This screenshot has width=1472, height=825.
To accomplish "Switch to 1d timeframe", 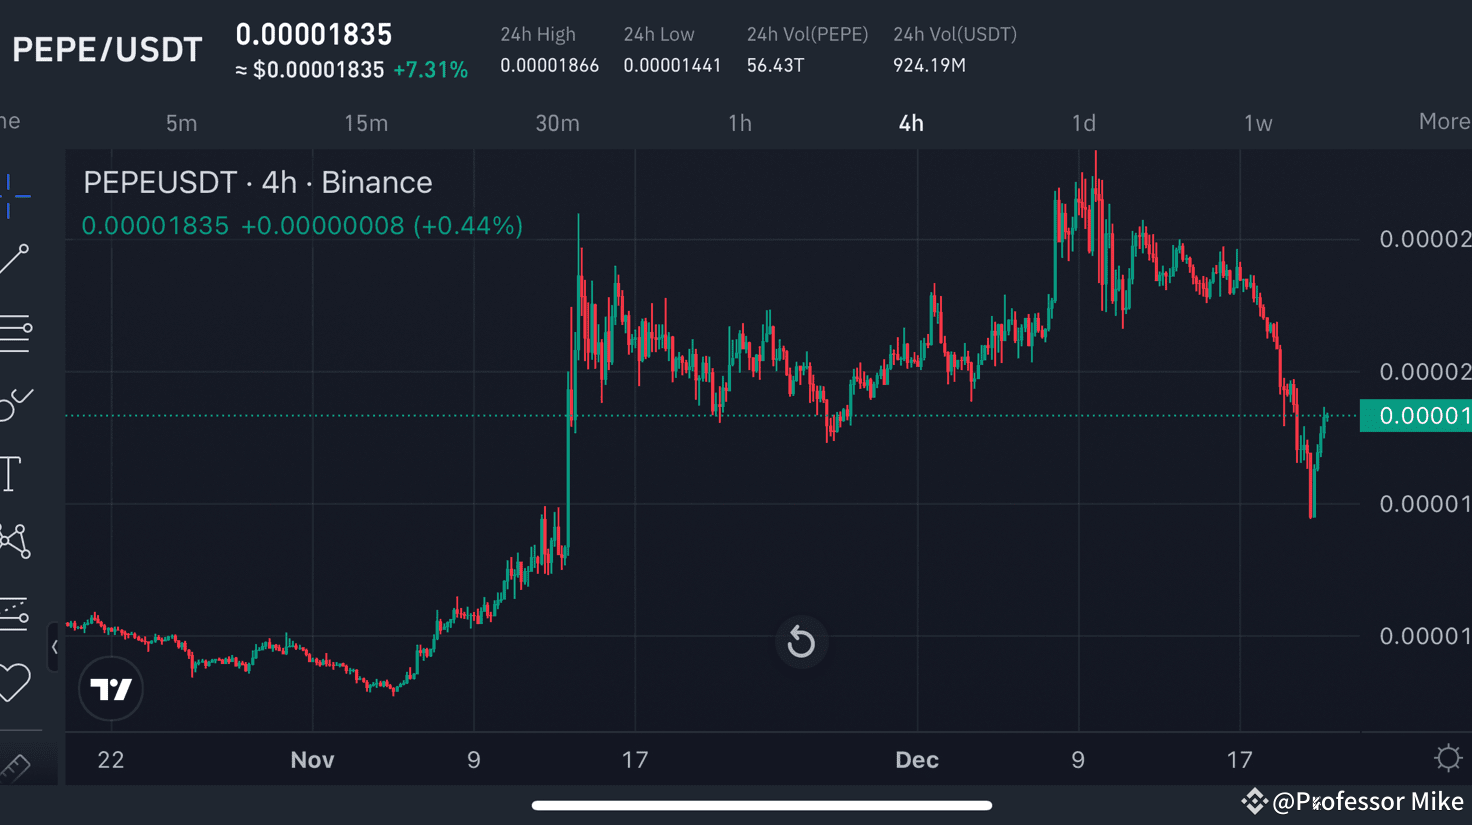I will coord(1084,123).
